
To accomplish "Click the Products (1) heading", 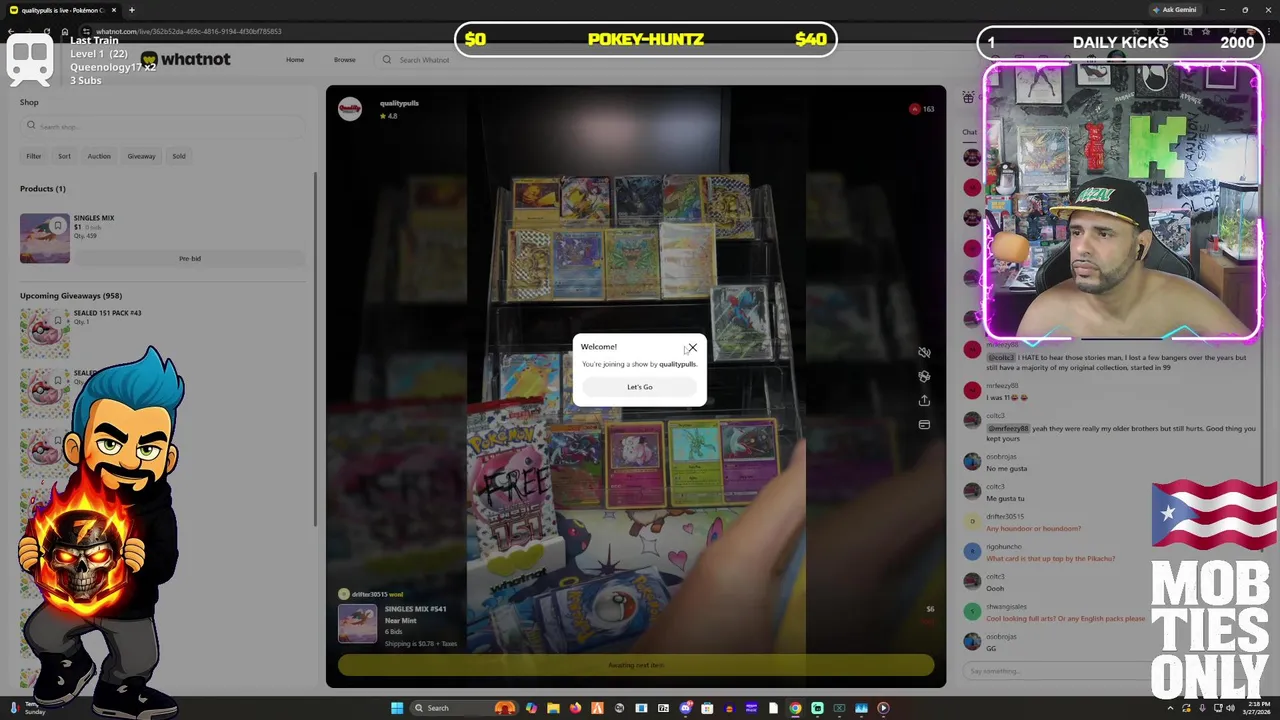I will pyautogui.click(x=43, y=189).
